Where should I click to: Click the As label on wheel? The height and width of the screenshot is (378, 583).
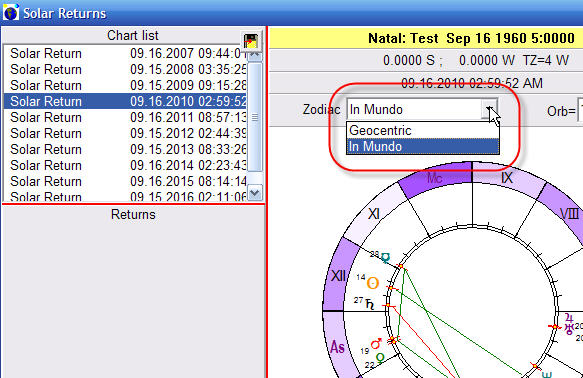[337, 348]
